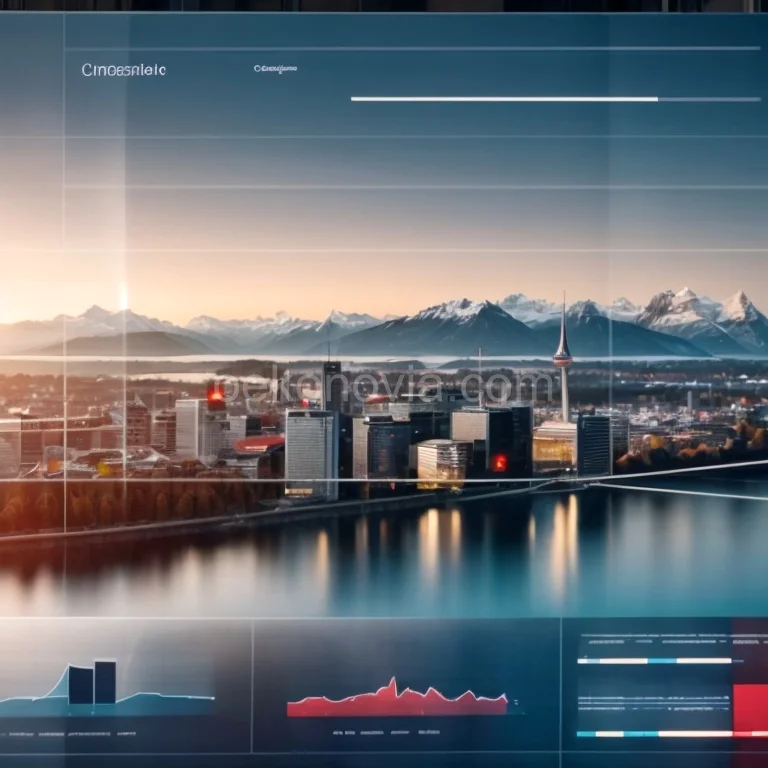Click the unfilled end of the top progress bar
768x768 pixels.
pyautogui.click(x=708, y=99)
